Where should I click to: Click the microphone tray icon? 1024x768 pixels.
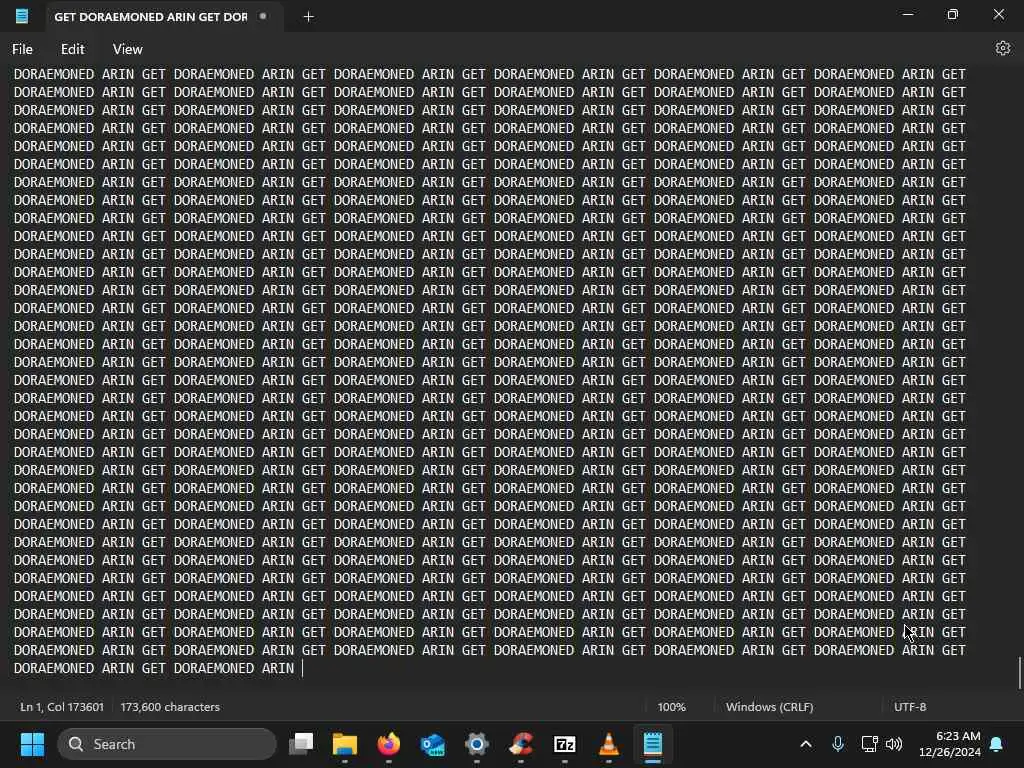(x=838, y=744)
